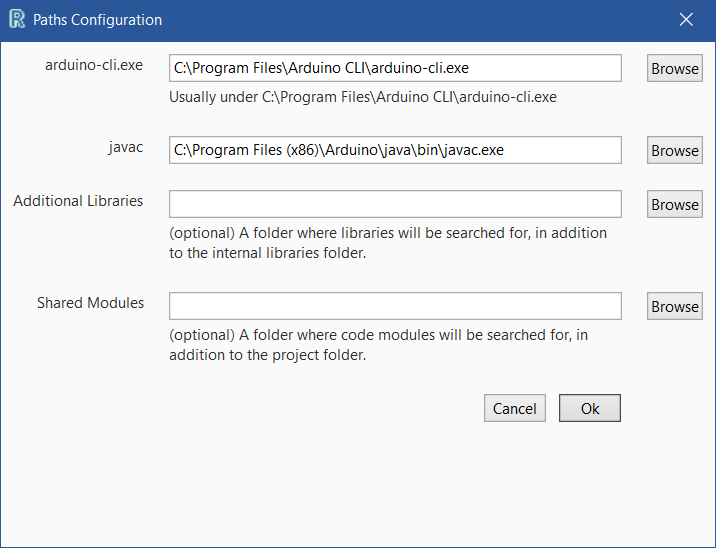Image resolution: width=716 pixels, height=548 pixels.
Task: Browse for a Shared Modules folder
Action: point(675,306)
